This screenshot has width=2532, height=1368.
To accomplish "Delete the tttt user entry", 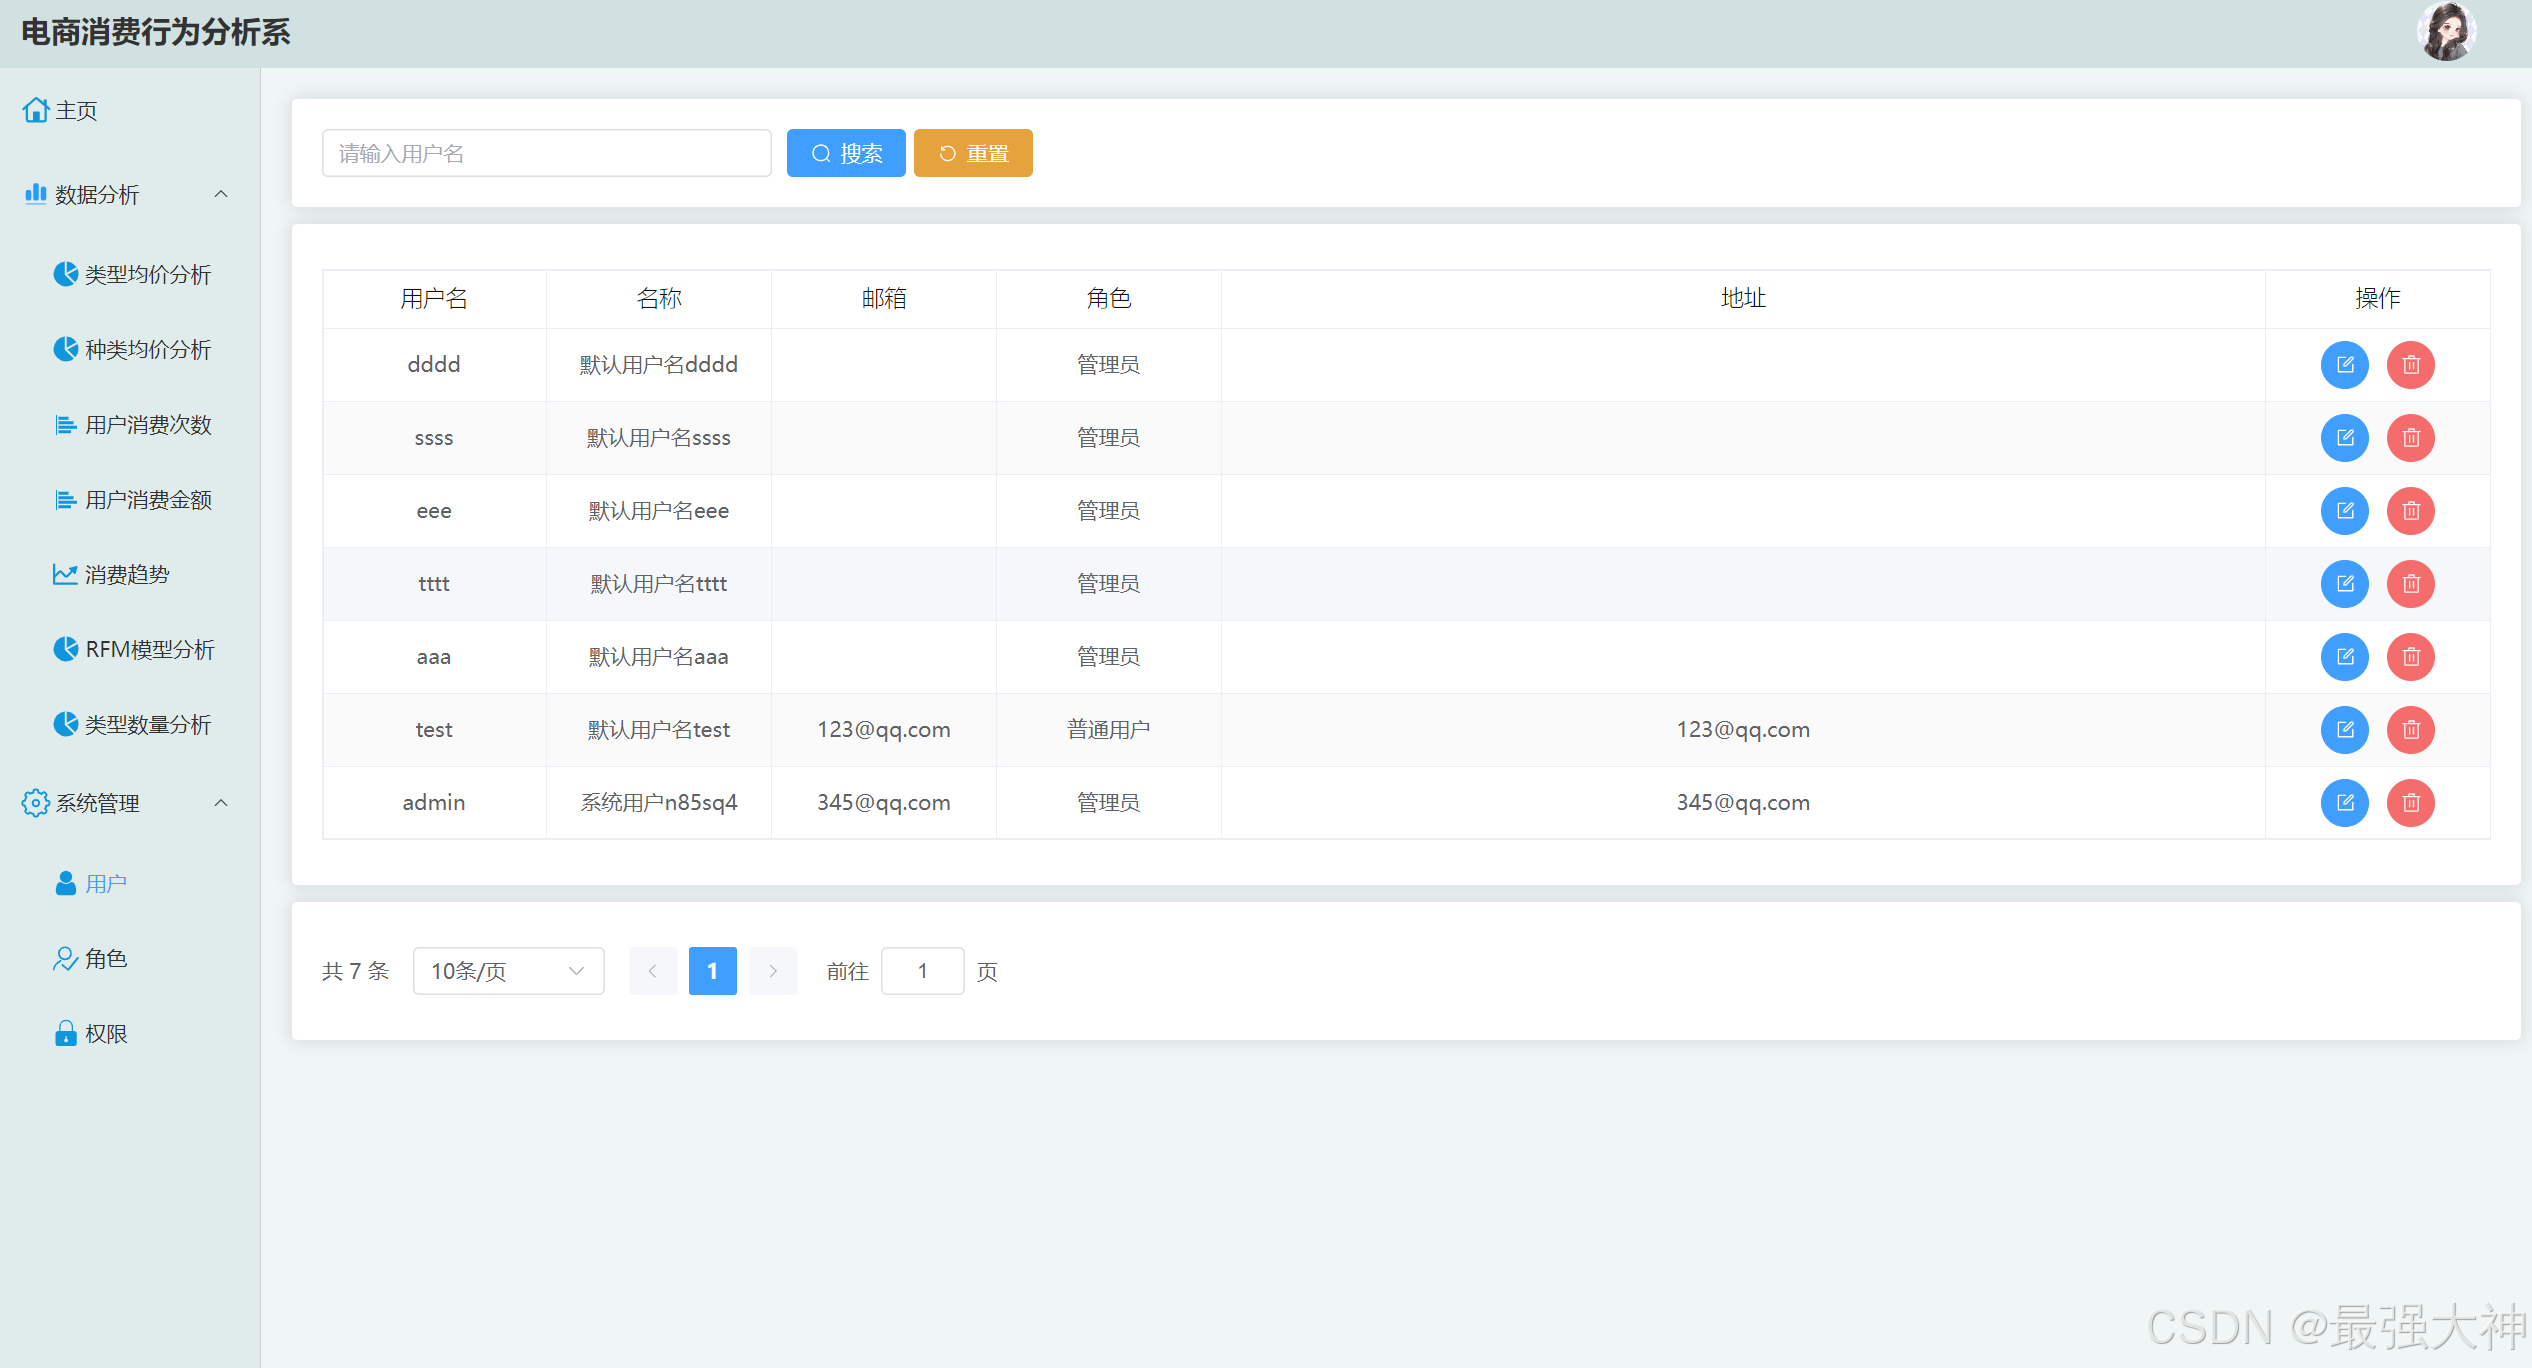I will pos(2410,584).
